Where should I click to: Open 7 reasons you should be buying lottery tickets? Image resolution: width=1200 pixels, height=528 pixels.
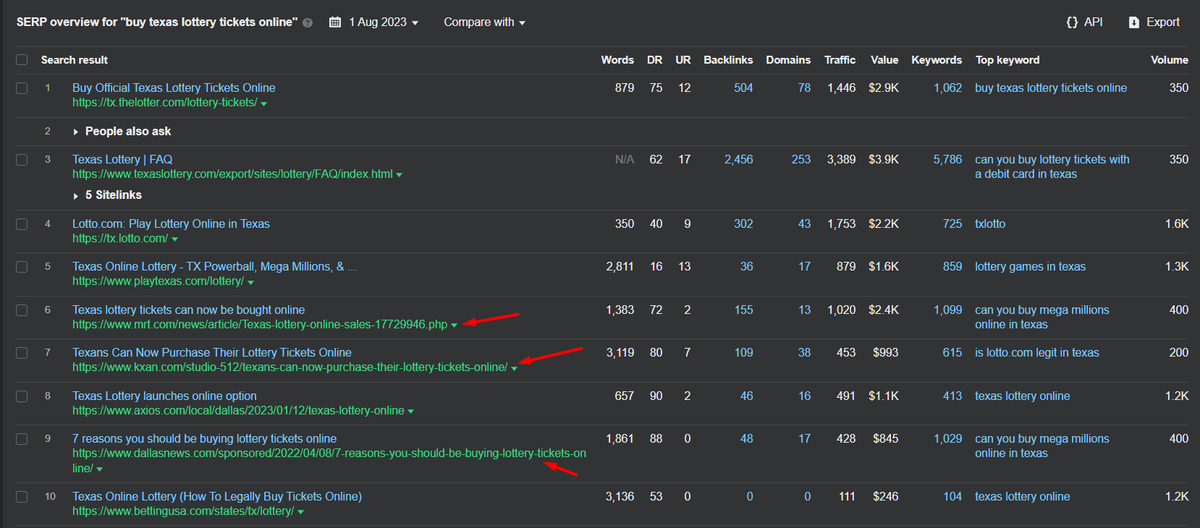coord(204,439)
